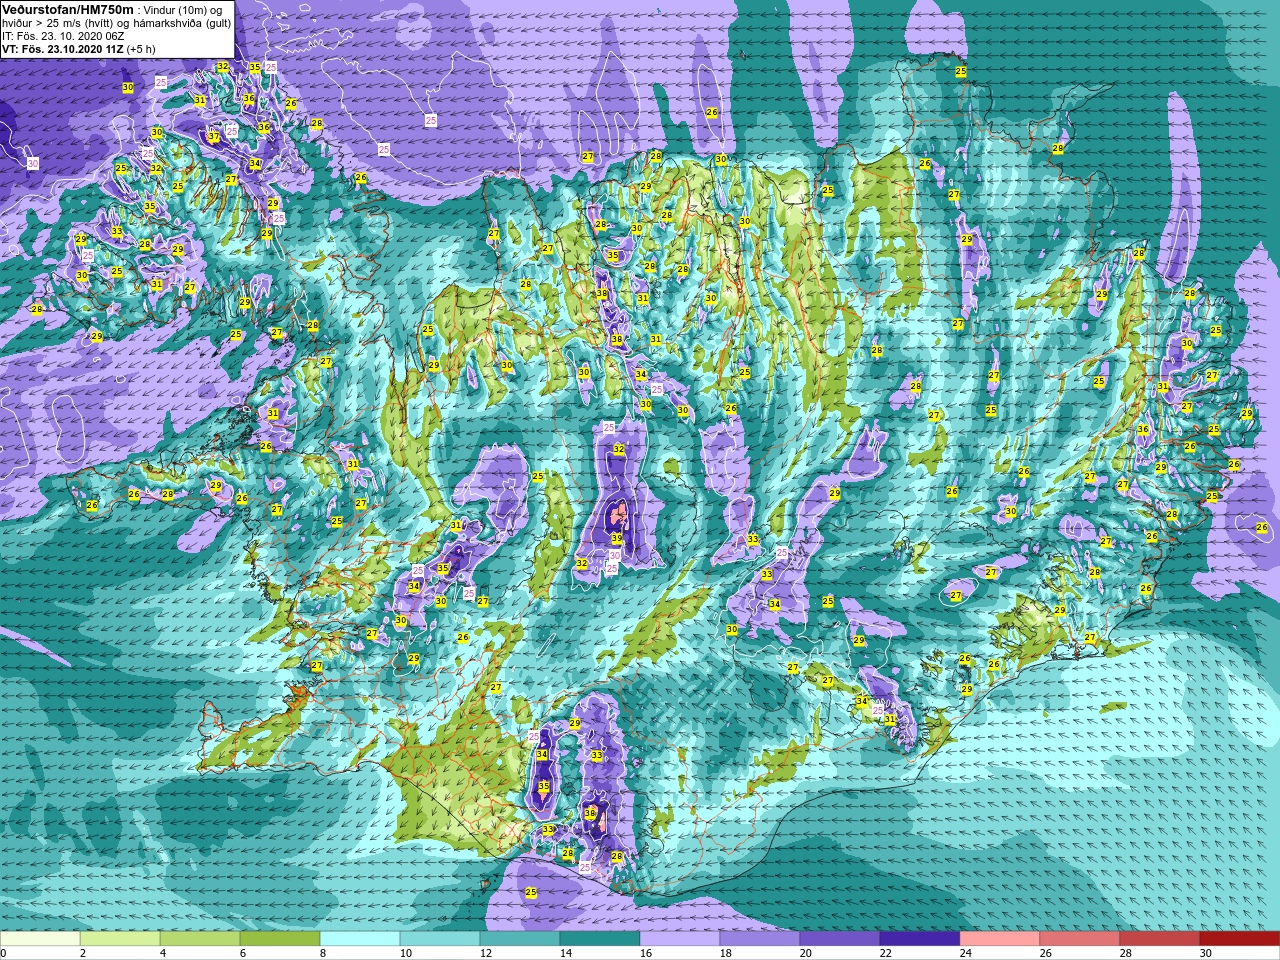Click the yellow '37' gust label on map
The height and width of the screenshot is (960, 1280).
click(x=213, y=137)
